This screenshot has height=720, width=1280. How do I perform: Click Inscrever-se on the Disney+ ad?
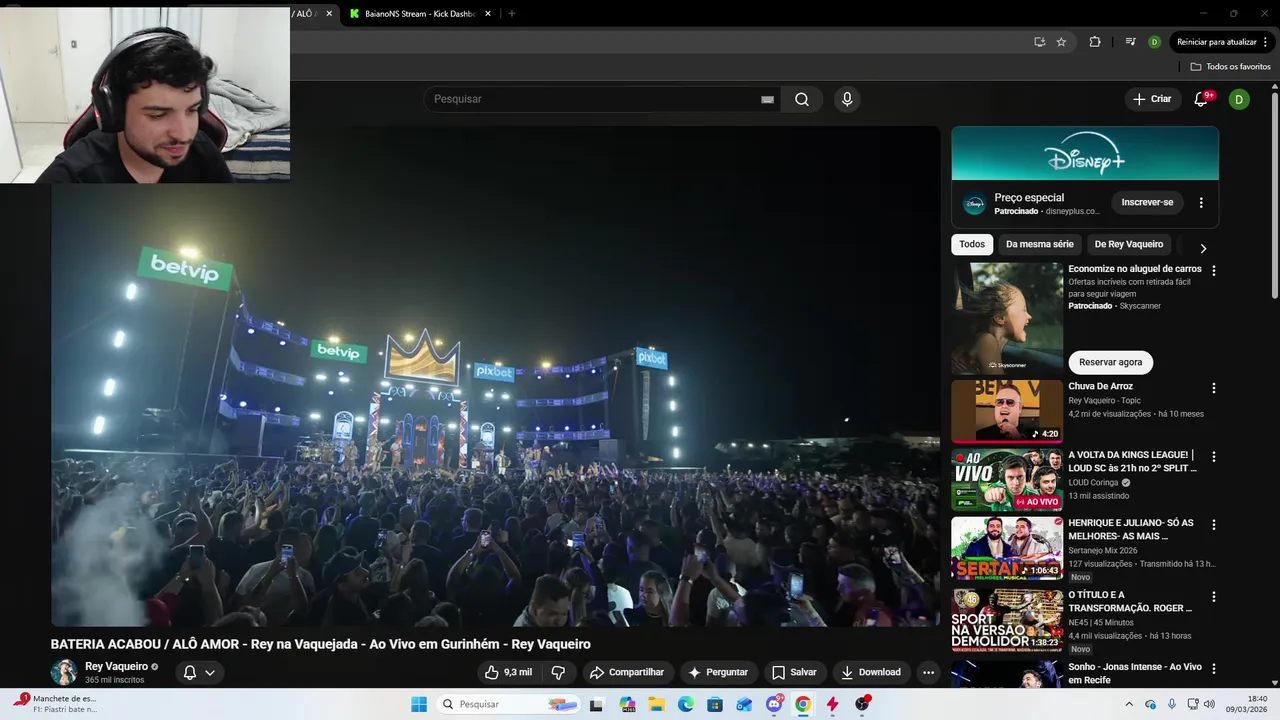click(x=1147, y=202)
